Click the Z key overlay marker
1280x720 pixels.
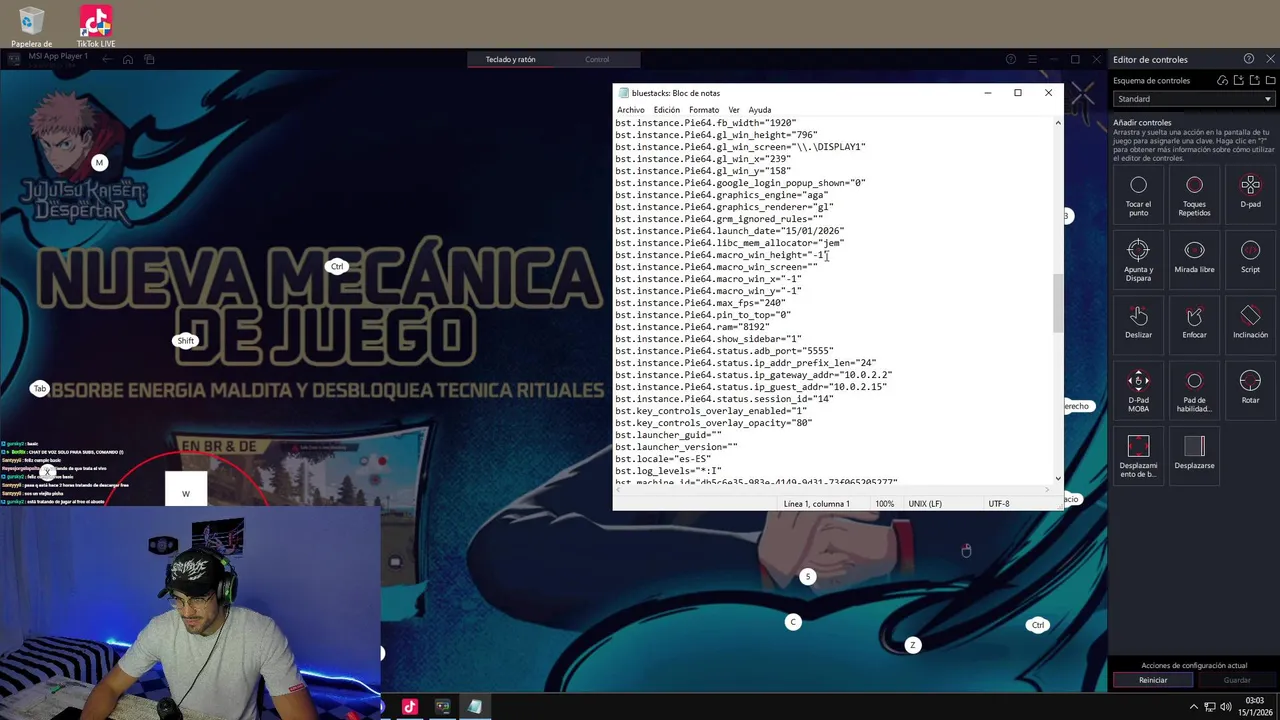(x=912, y=645)
